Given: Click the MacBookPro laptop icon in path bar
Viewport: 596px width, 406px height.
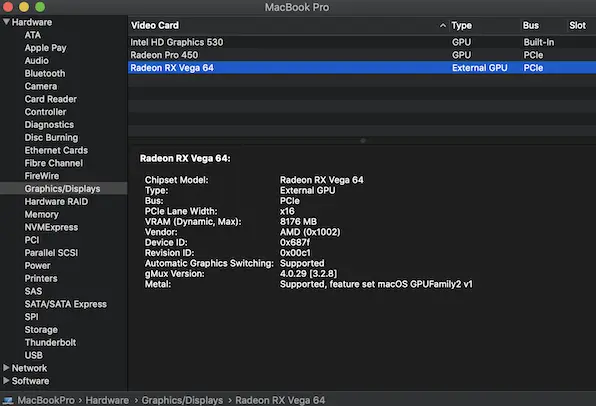Looking at the screenshot, I should point(8,400).
